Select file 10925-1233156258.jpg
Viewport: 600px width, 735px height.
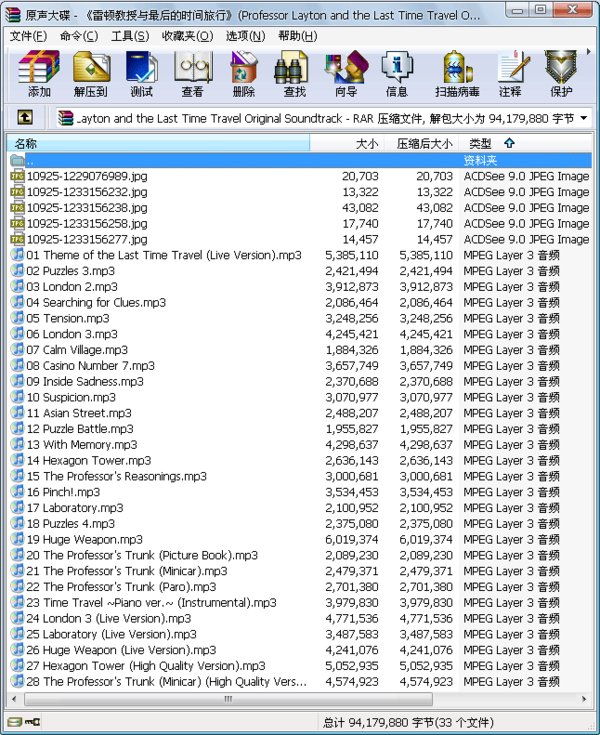(x=300, y=224)
